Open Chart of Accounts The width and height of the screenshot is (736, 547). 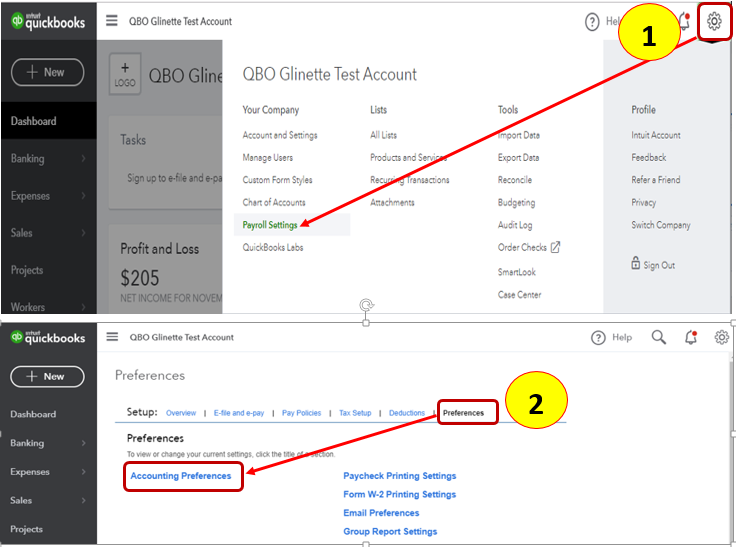click(274, 202)
